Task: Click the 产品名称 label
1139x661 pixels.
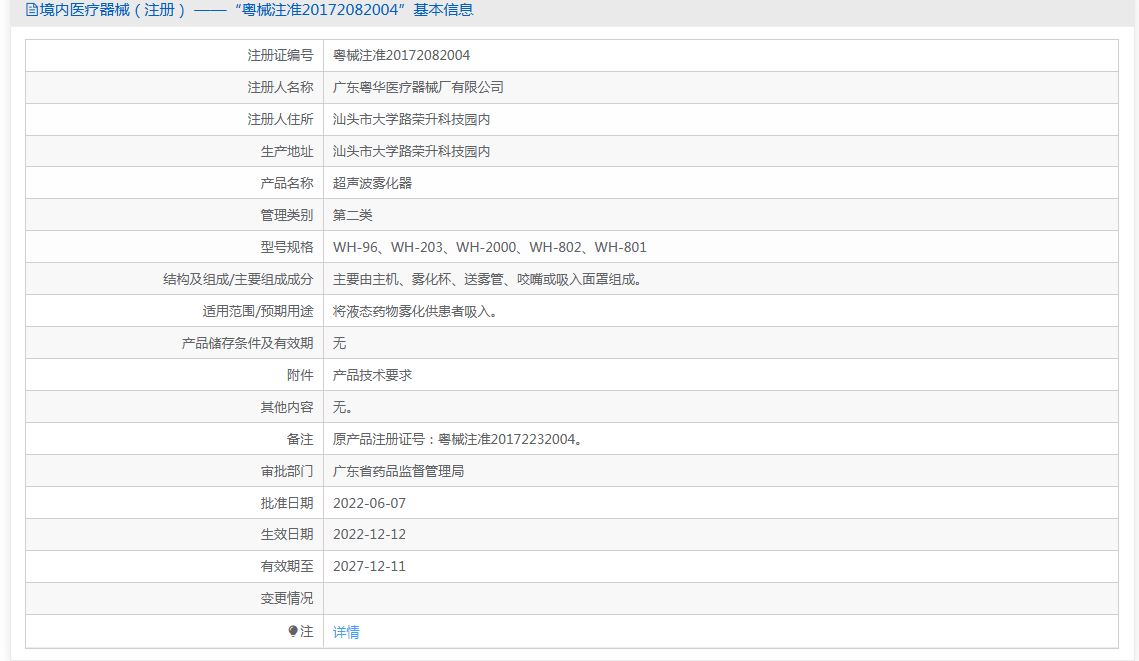Action: point(287,183)
